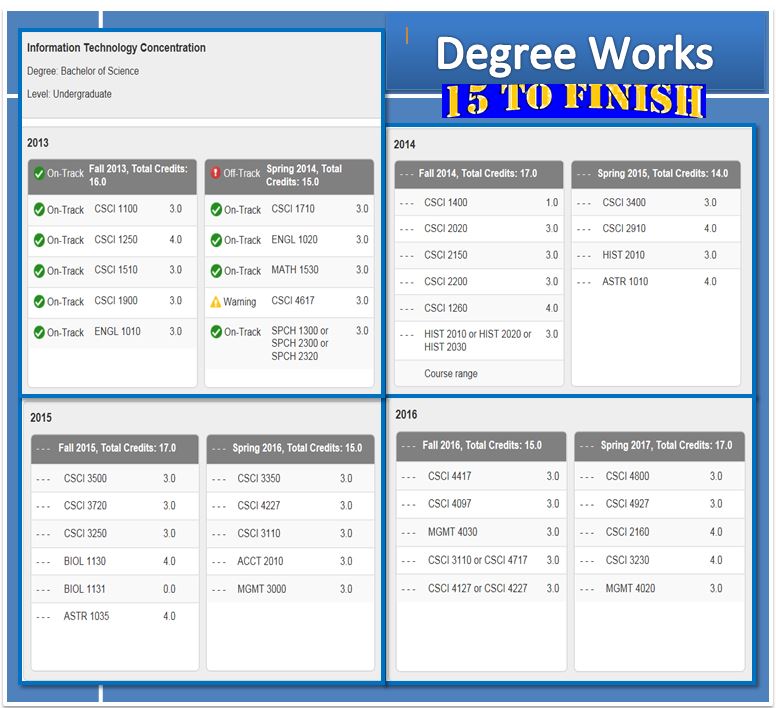
Task: Click the 15 TO FINISH banner
Action: (574, 101)
